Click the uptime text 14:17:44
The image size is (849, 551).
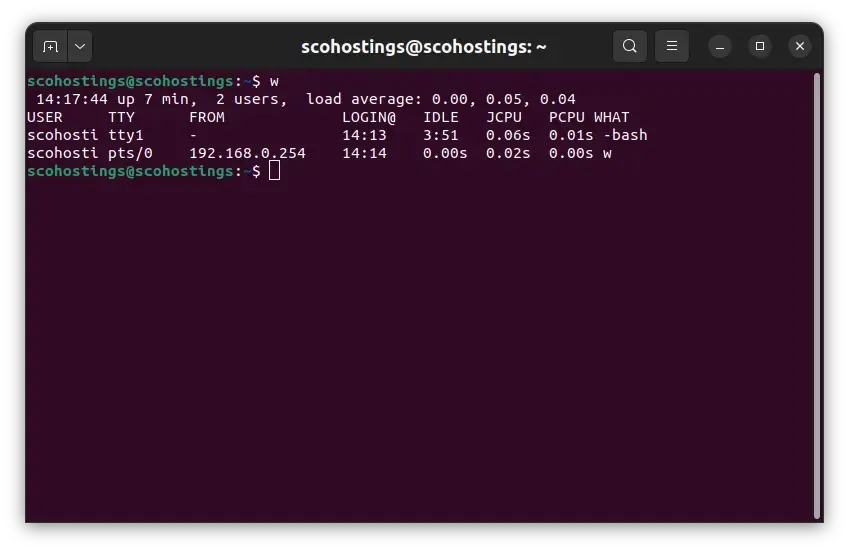point(72,99)
